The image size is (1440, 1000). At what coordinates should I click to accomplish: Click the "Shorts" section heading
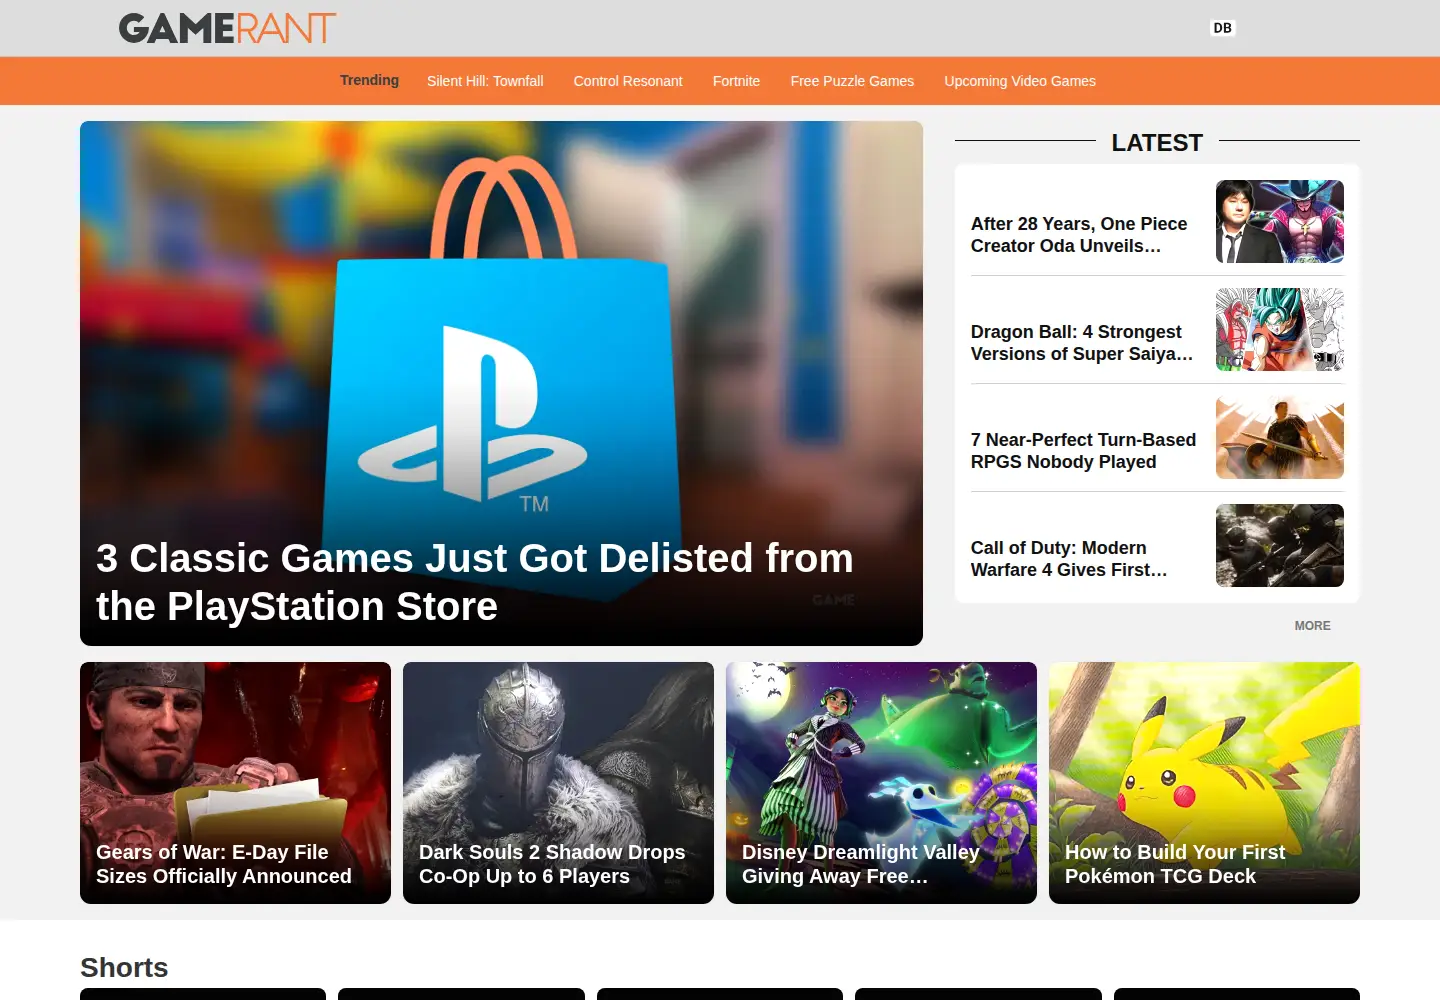[124, 968]
